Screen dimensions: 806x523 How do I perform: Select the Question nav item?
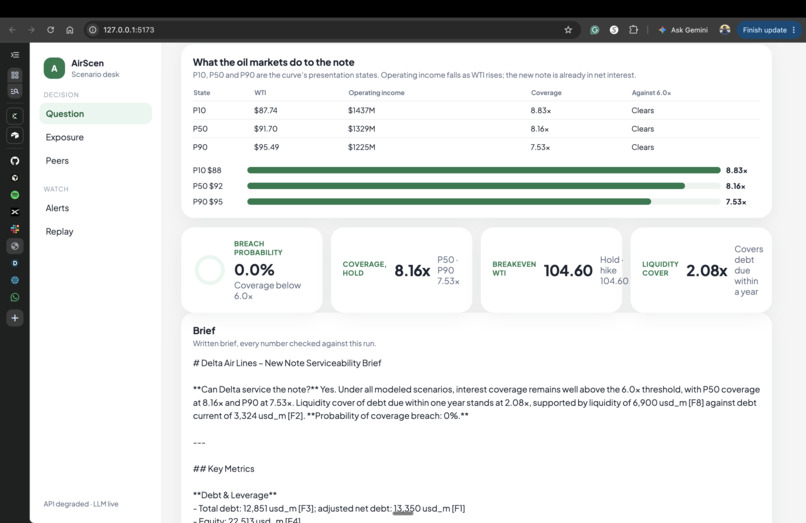(96, 114)
